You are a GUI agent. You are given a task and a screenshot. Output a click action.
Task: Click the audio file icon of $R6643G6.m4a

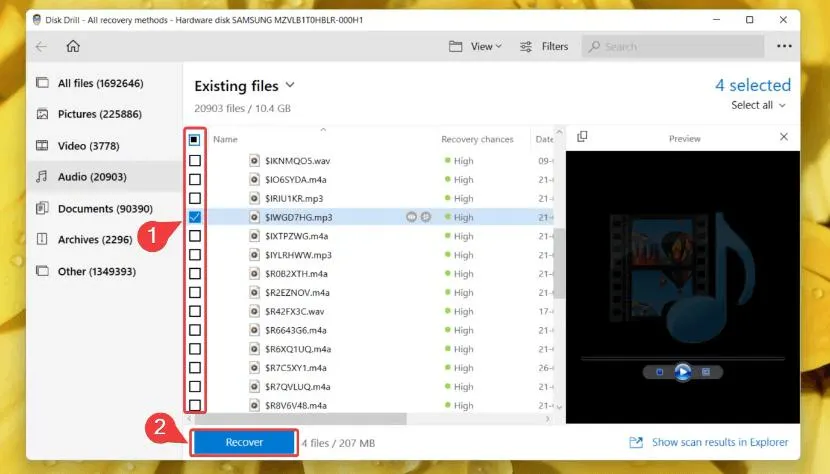tap(254, 330)
